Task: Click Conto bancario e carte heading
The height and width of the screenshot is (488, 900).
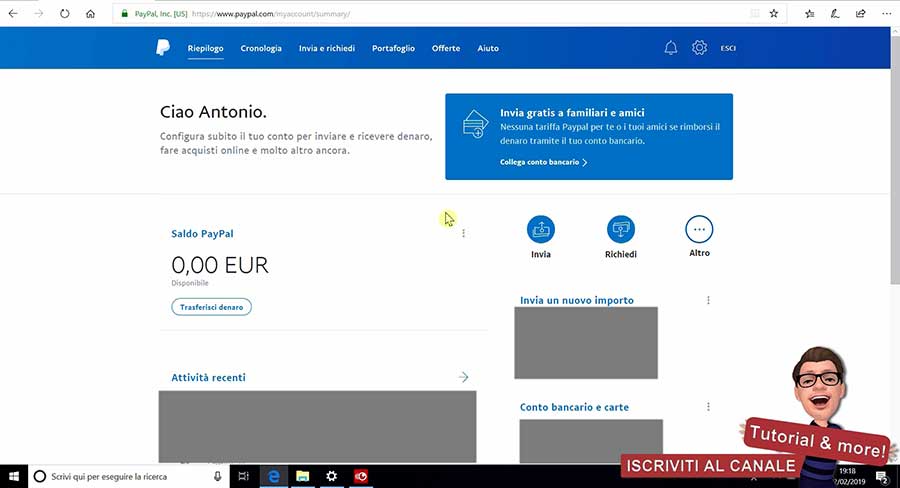Action: pyautogui.click(x=574, y=407)
